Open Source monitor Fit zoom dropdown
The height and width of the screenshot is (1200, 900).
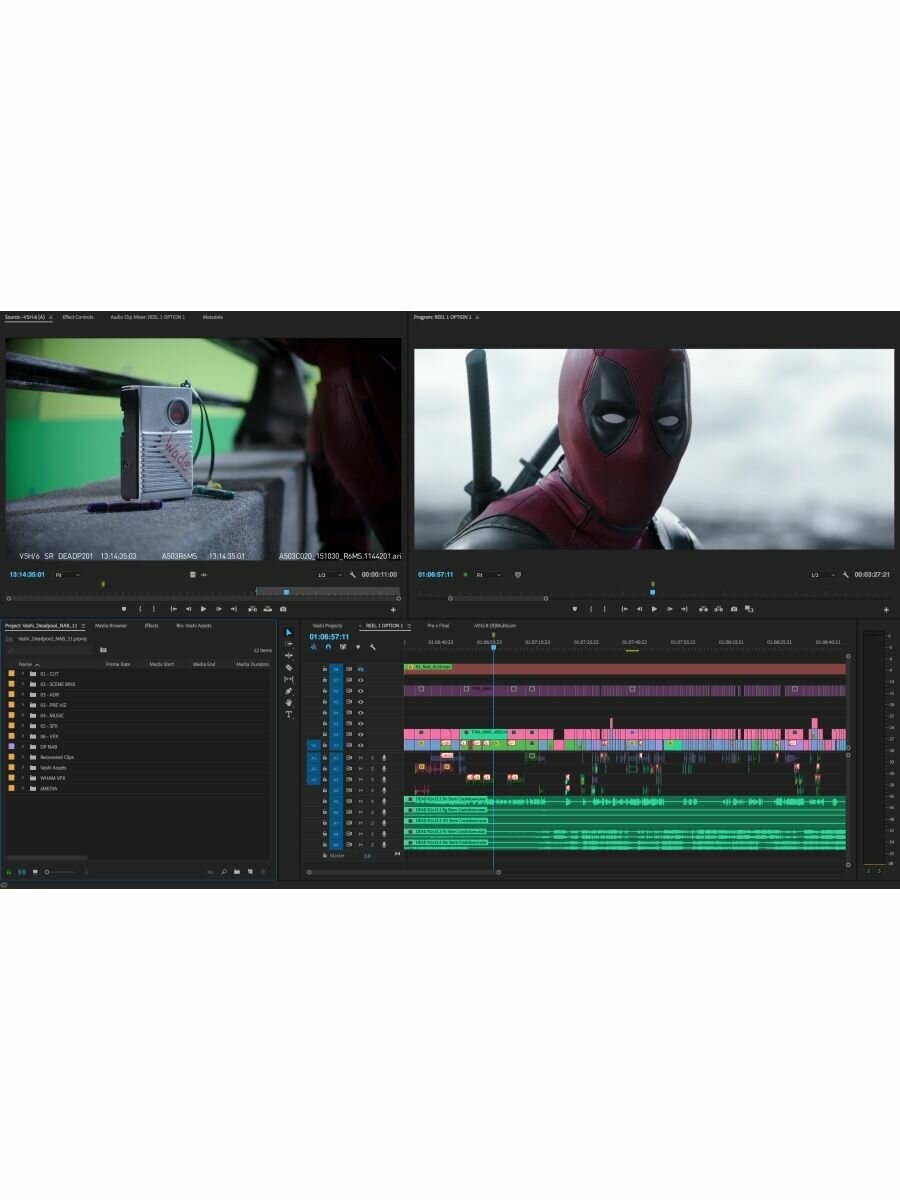point(67,575)
